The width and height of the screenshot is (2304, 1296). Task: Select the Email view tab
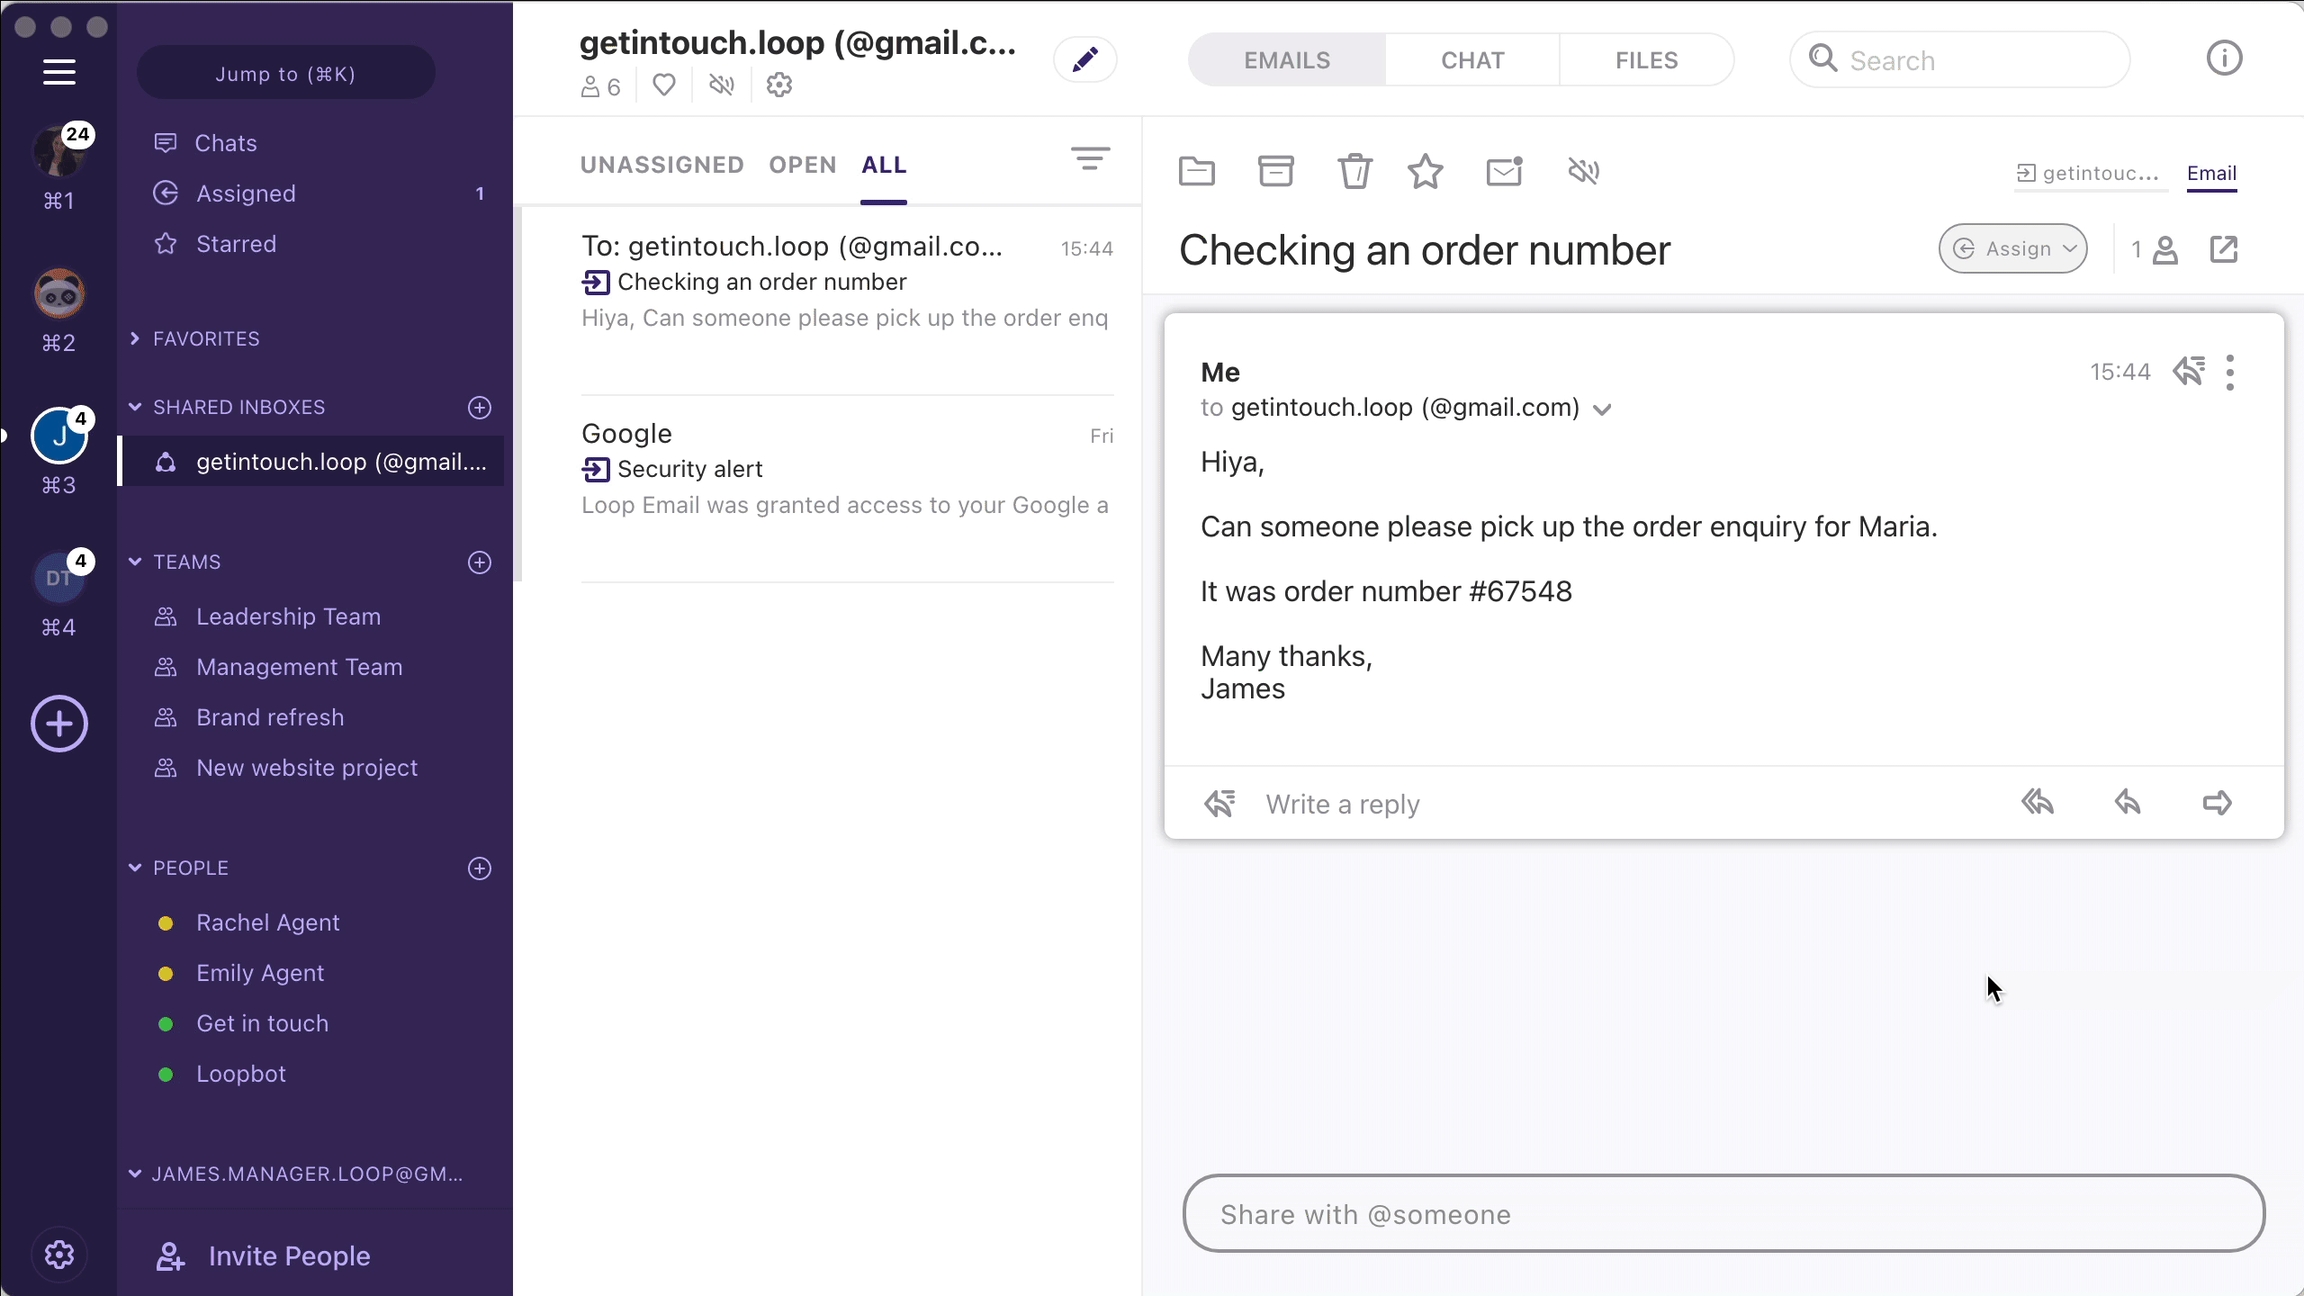[2211, 173]
